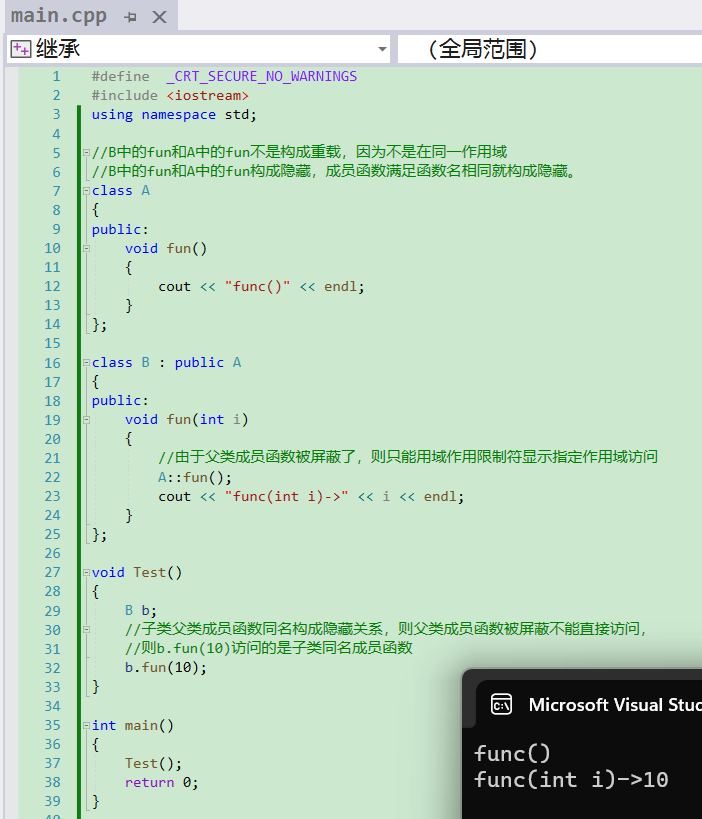Click the comment on line 6
702x819 pixels.
click(333, 171)
